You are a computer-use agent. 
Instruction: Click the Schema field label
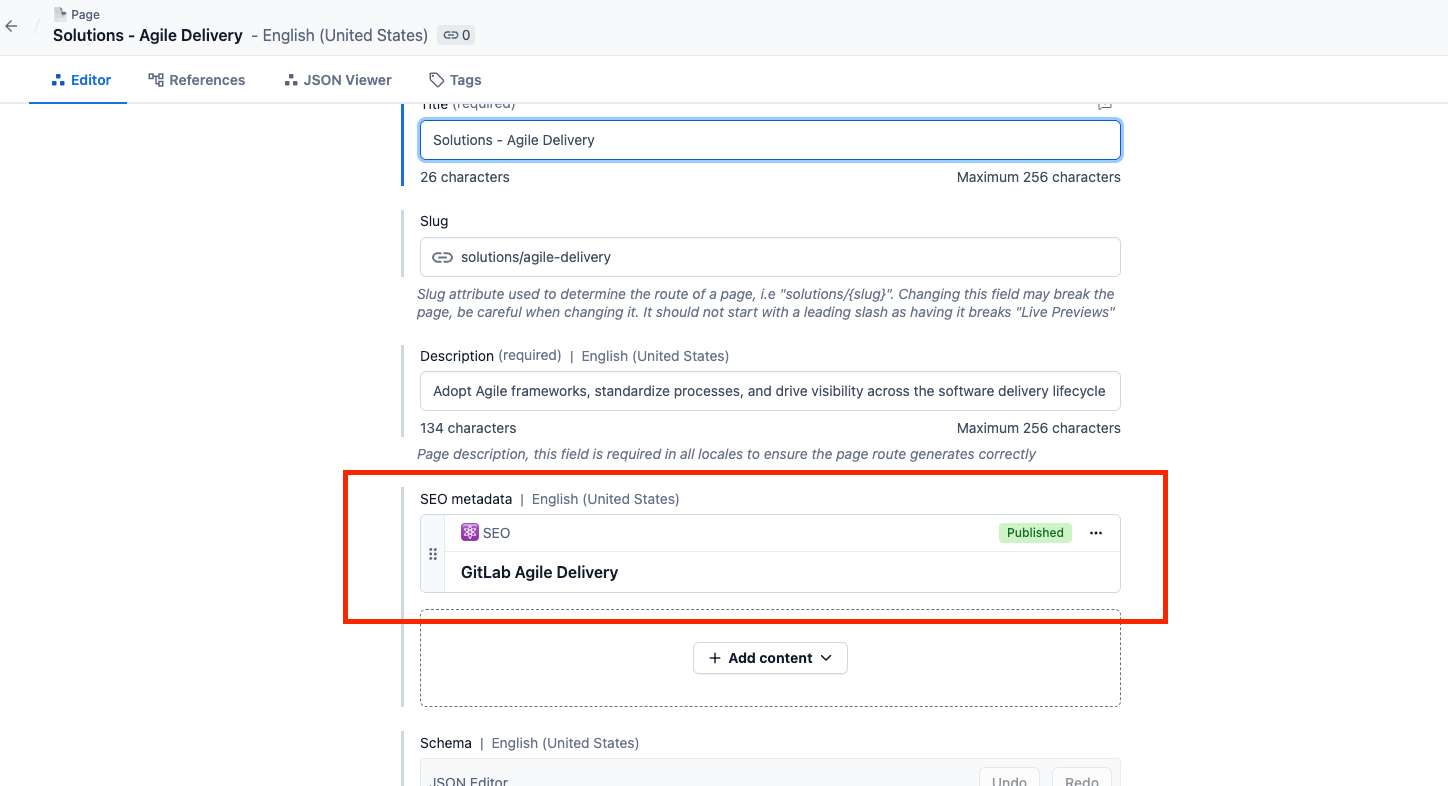446,743
